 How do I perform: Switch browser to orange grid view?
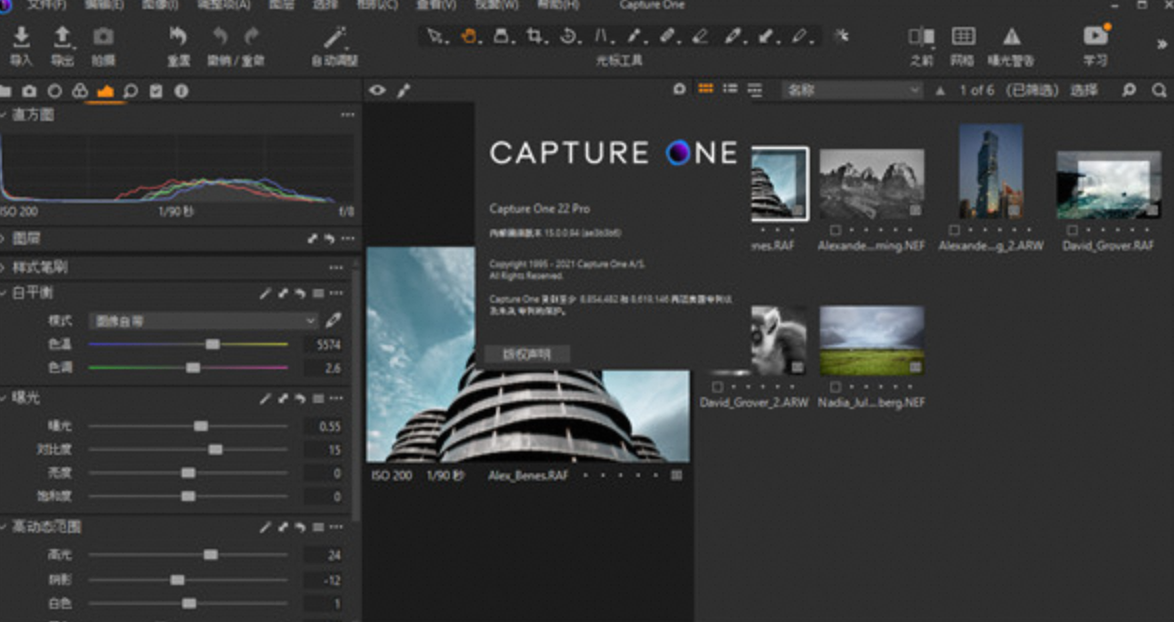pos(705,89)
